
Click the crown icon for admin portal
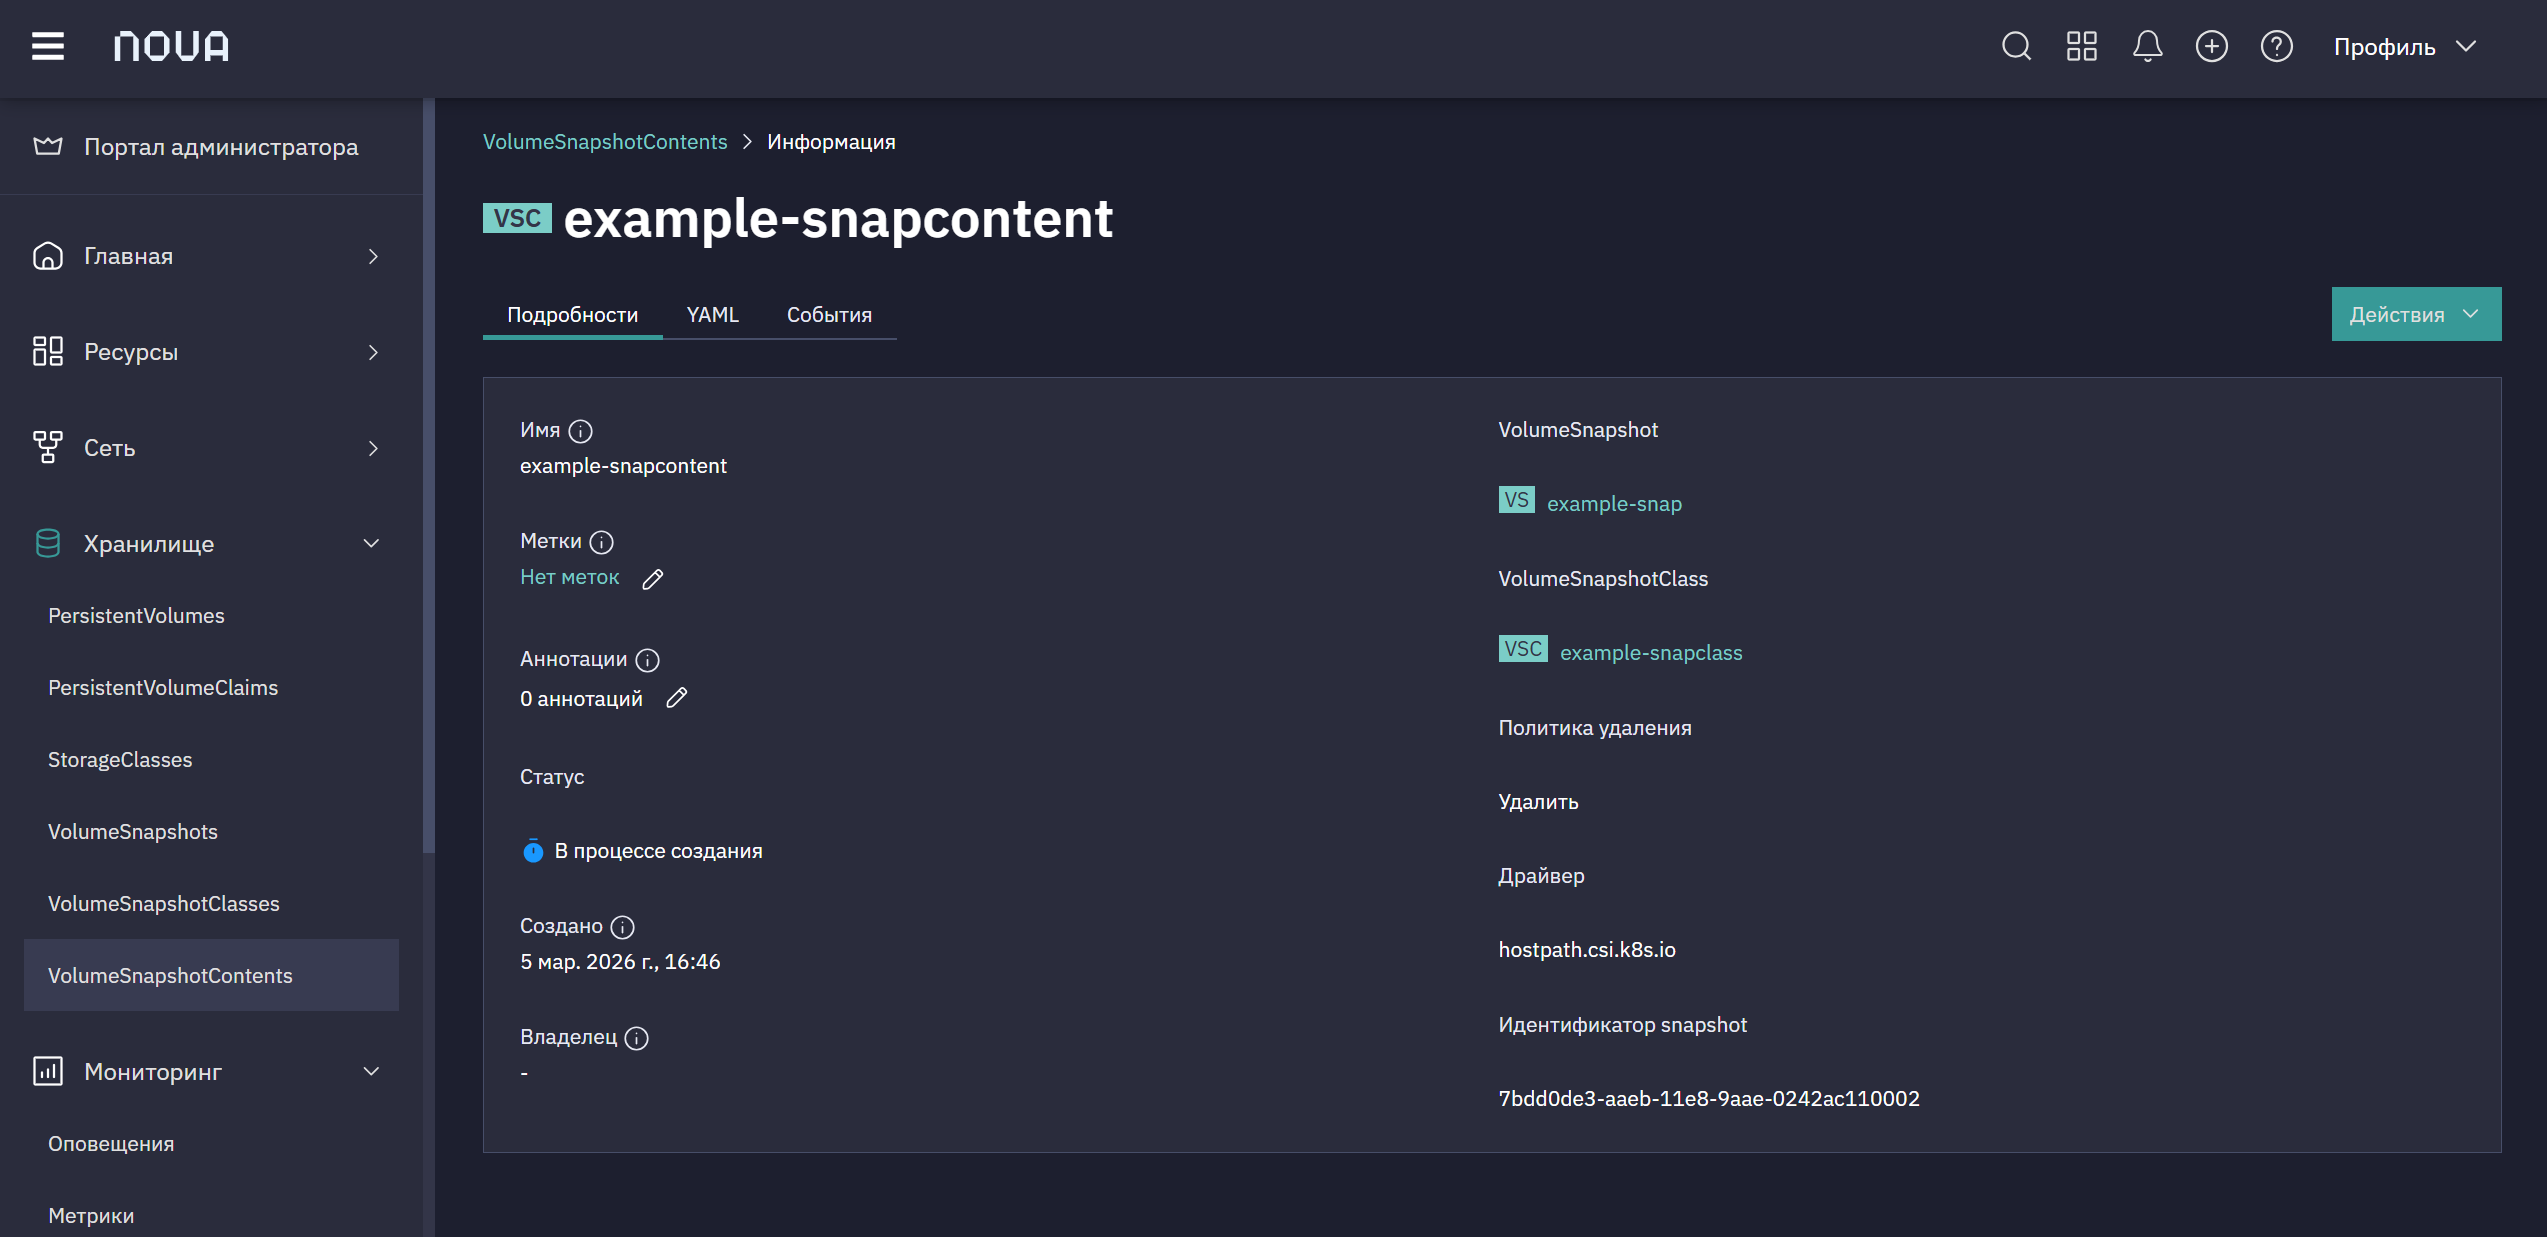(48, 147)
